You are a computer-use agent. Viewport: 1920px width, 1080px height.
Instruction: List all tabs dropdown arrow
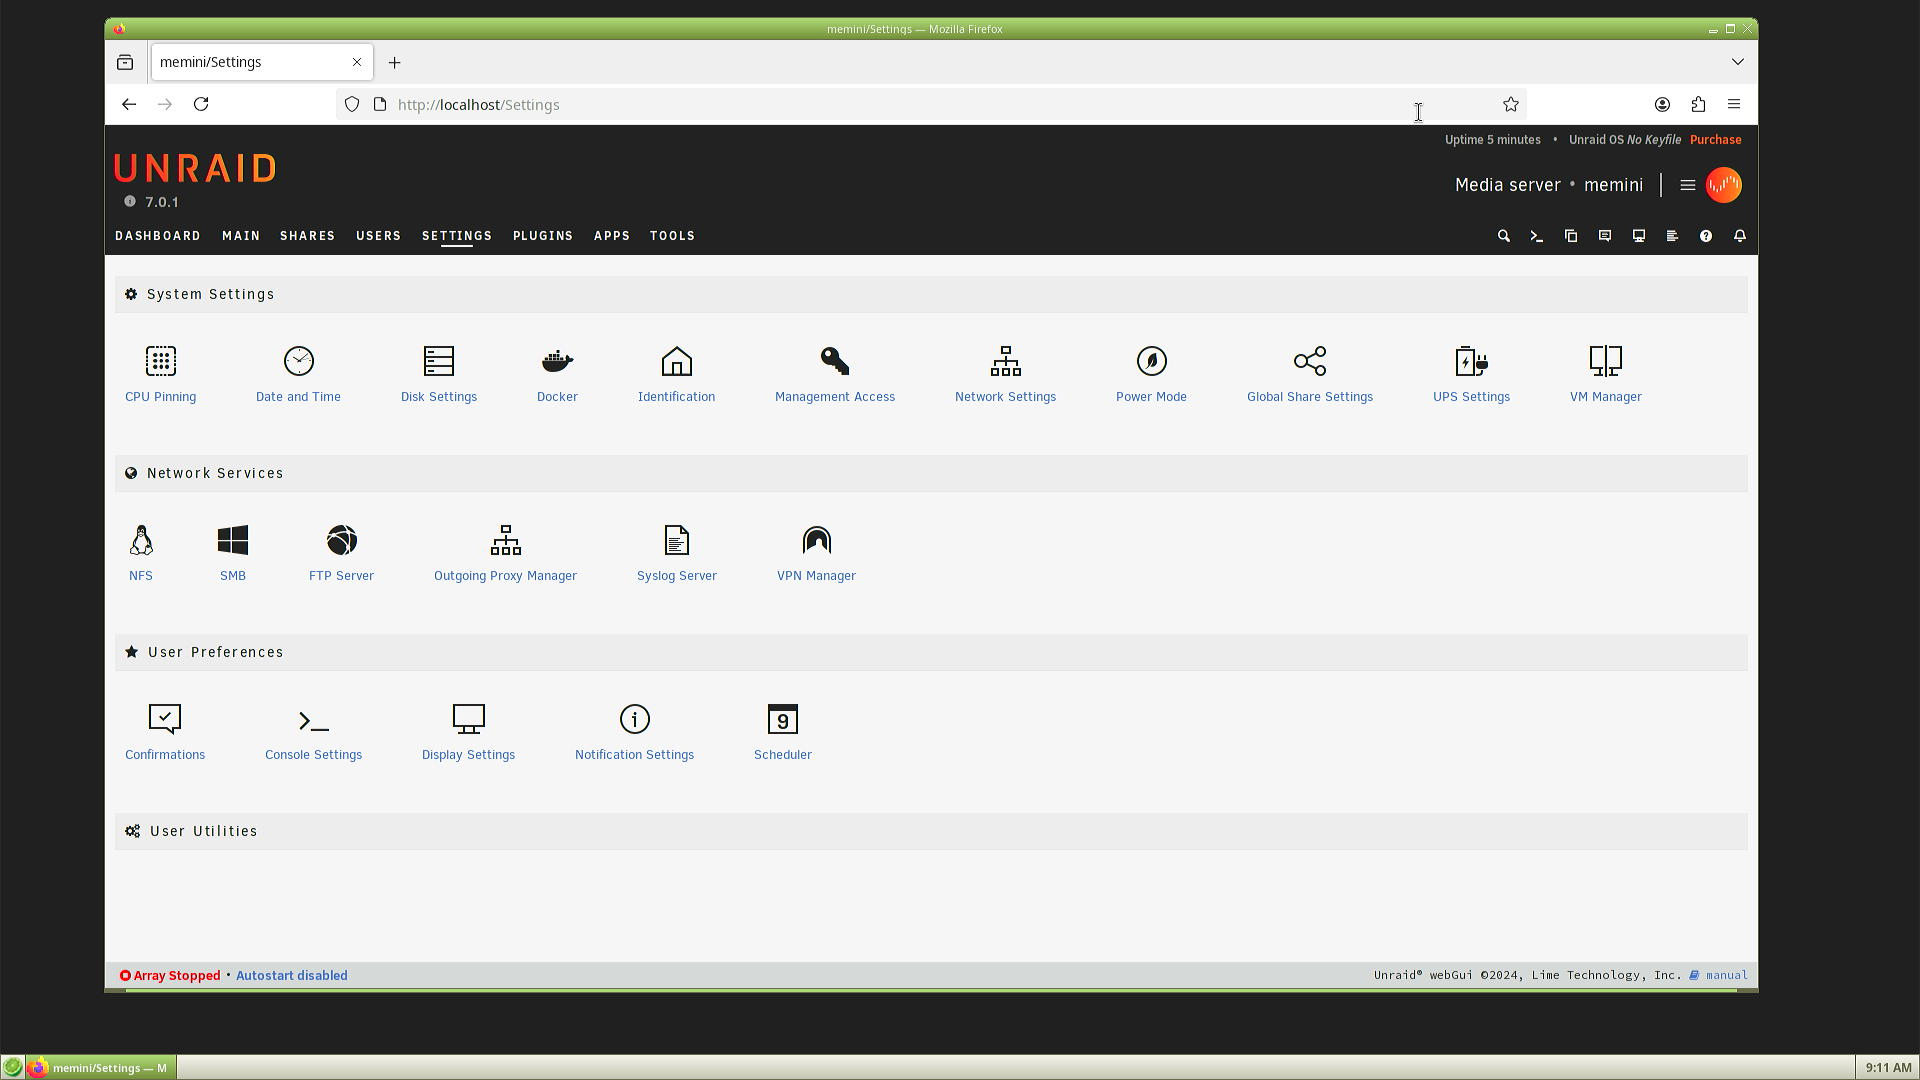click(x=1738, y=62)
